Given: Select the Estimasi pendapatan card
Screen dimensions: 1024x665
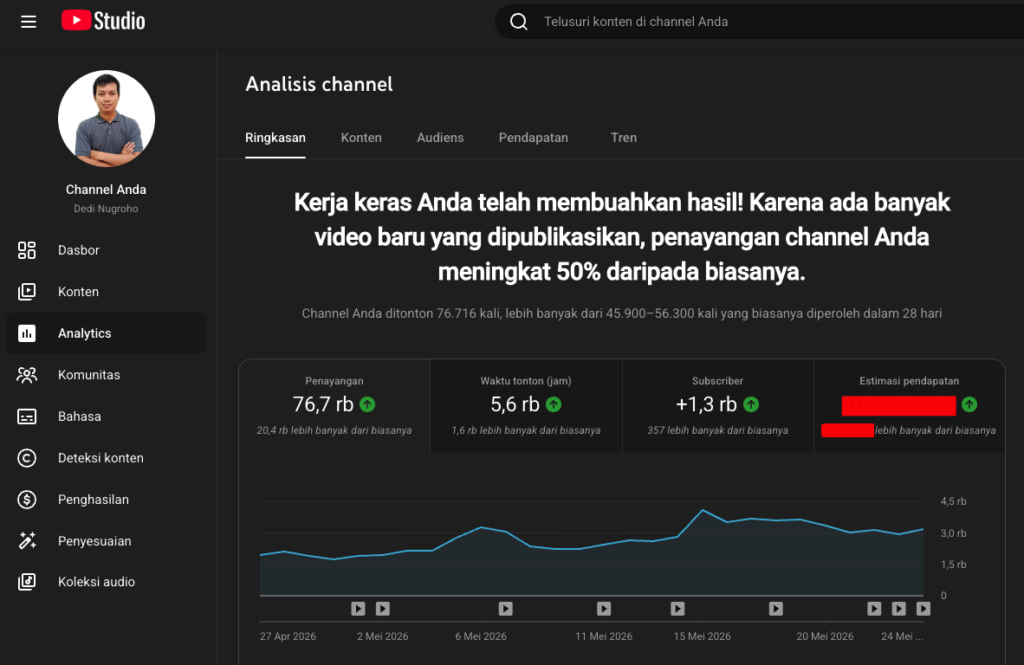Looking at the screenshot, I should [x=909, y=406].
